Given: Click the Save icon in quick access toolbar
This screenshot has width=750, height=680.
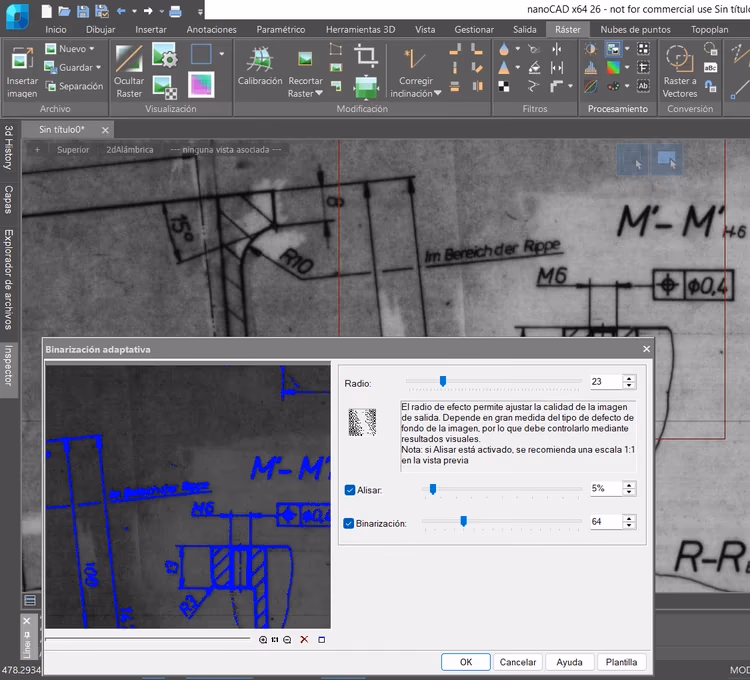Looking at the screenshot, I should click(x=83, y=11).
